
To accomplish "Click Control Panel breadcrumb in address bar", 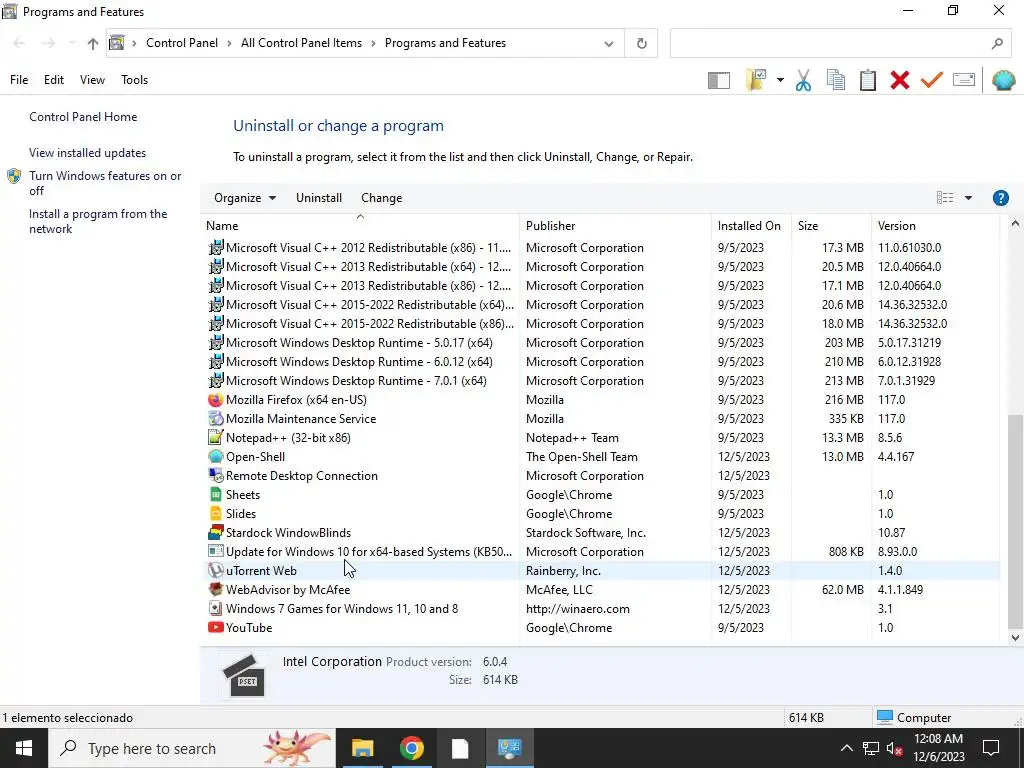I will [x=182, y=43].
